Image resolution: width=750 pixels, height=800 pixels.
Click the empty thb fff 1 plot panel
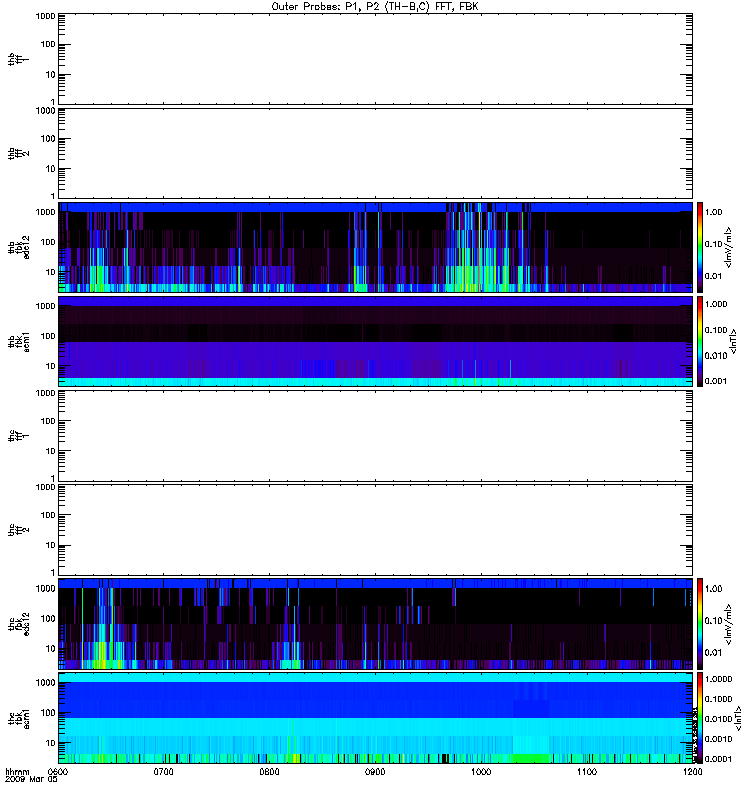tap(376, 59)
